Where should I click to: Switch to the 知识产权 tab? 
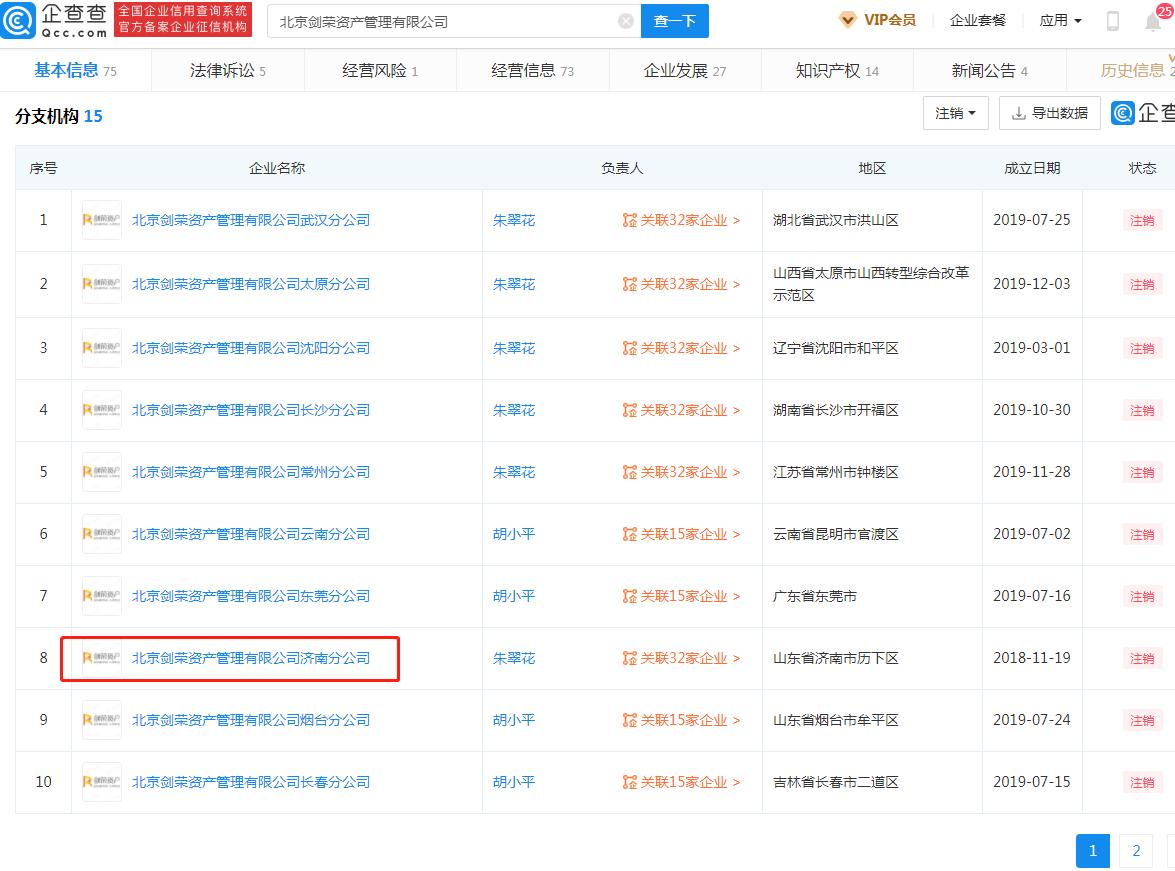click(x=837, y=70)
